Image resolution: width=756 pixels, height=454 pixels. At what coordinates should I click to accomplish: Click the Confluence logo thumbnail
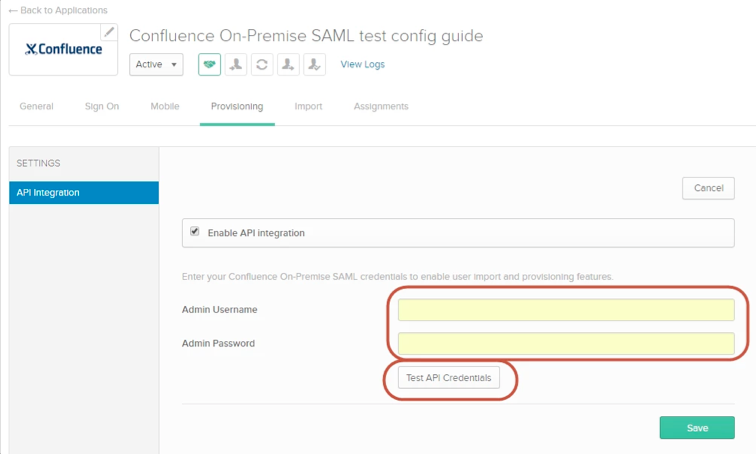(63, 49)
